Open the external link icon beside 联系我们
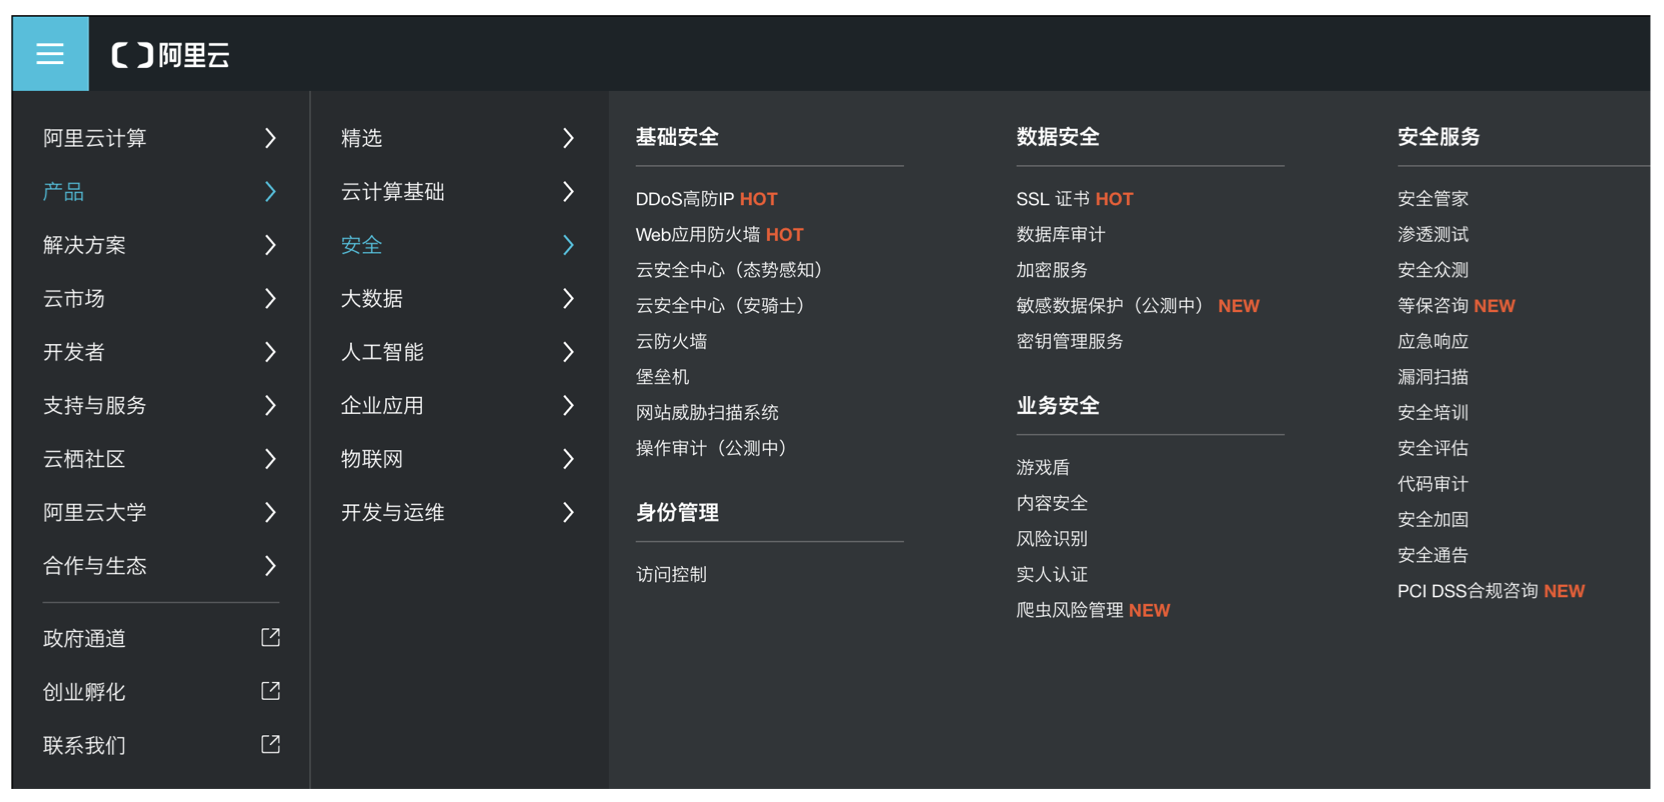Screen dimensions: 1664x802 tap(270, 744)
